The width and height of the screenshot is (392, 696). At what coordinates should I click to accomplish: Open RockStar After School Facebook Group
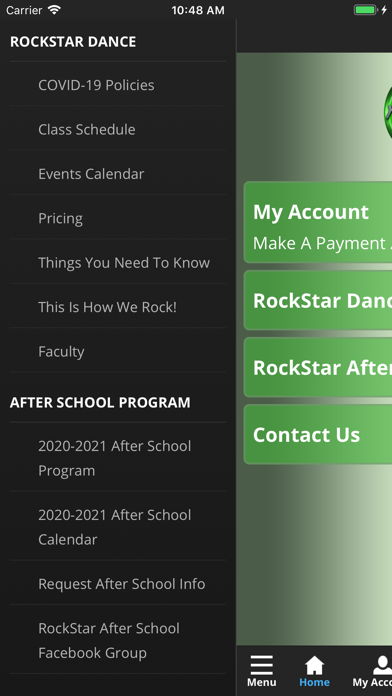pyautogui.click(x=118, y=640)
